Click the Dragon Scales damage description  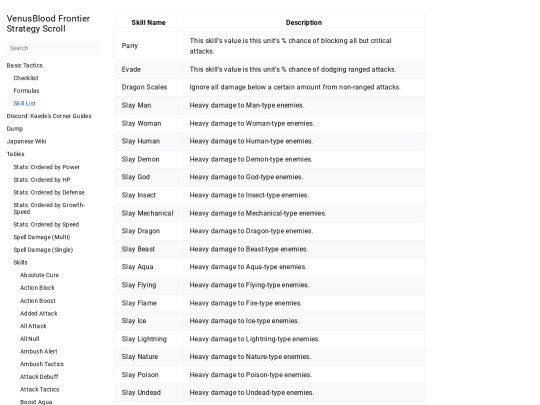coord(295,87)
